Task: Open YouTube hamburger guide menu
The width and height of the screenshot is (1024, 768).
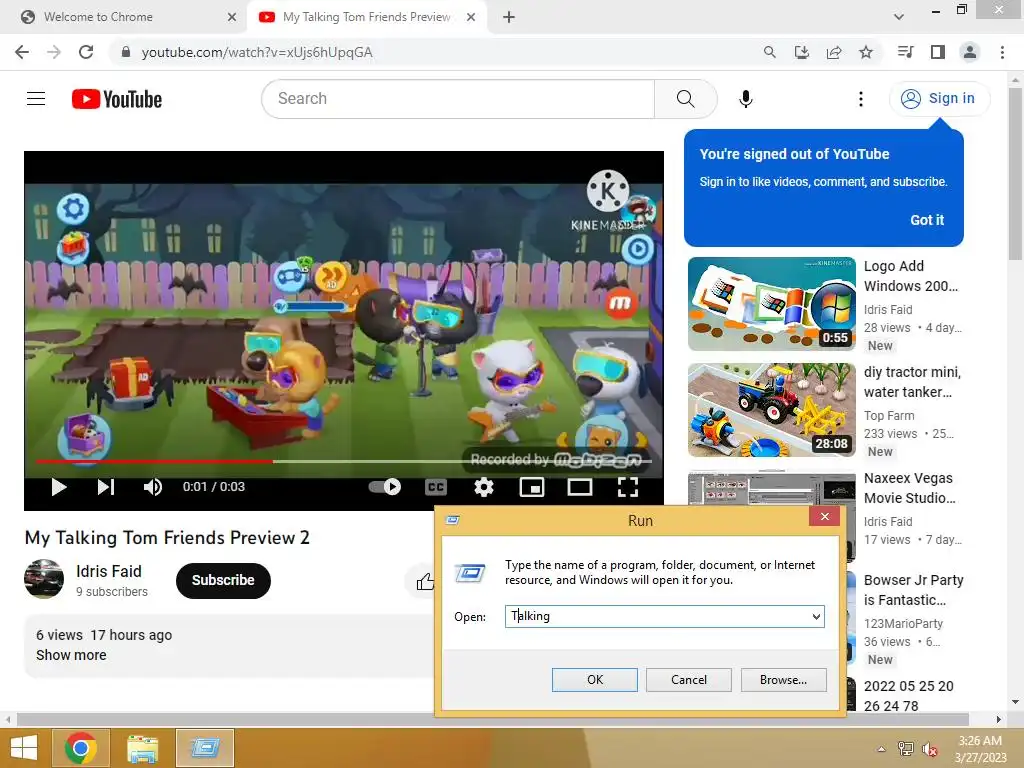Action: 36,99
